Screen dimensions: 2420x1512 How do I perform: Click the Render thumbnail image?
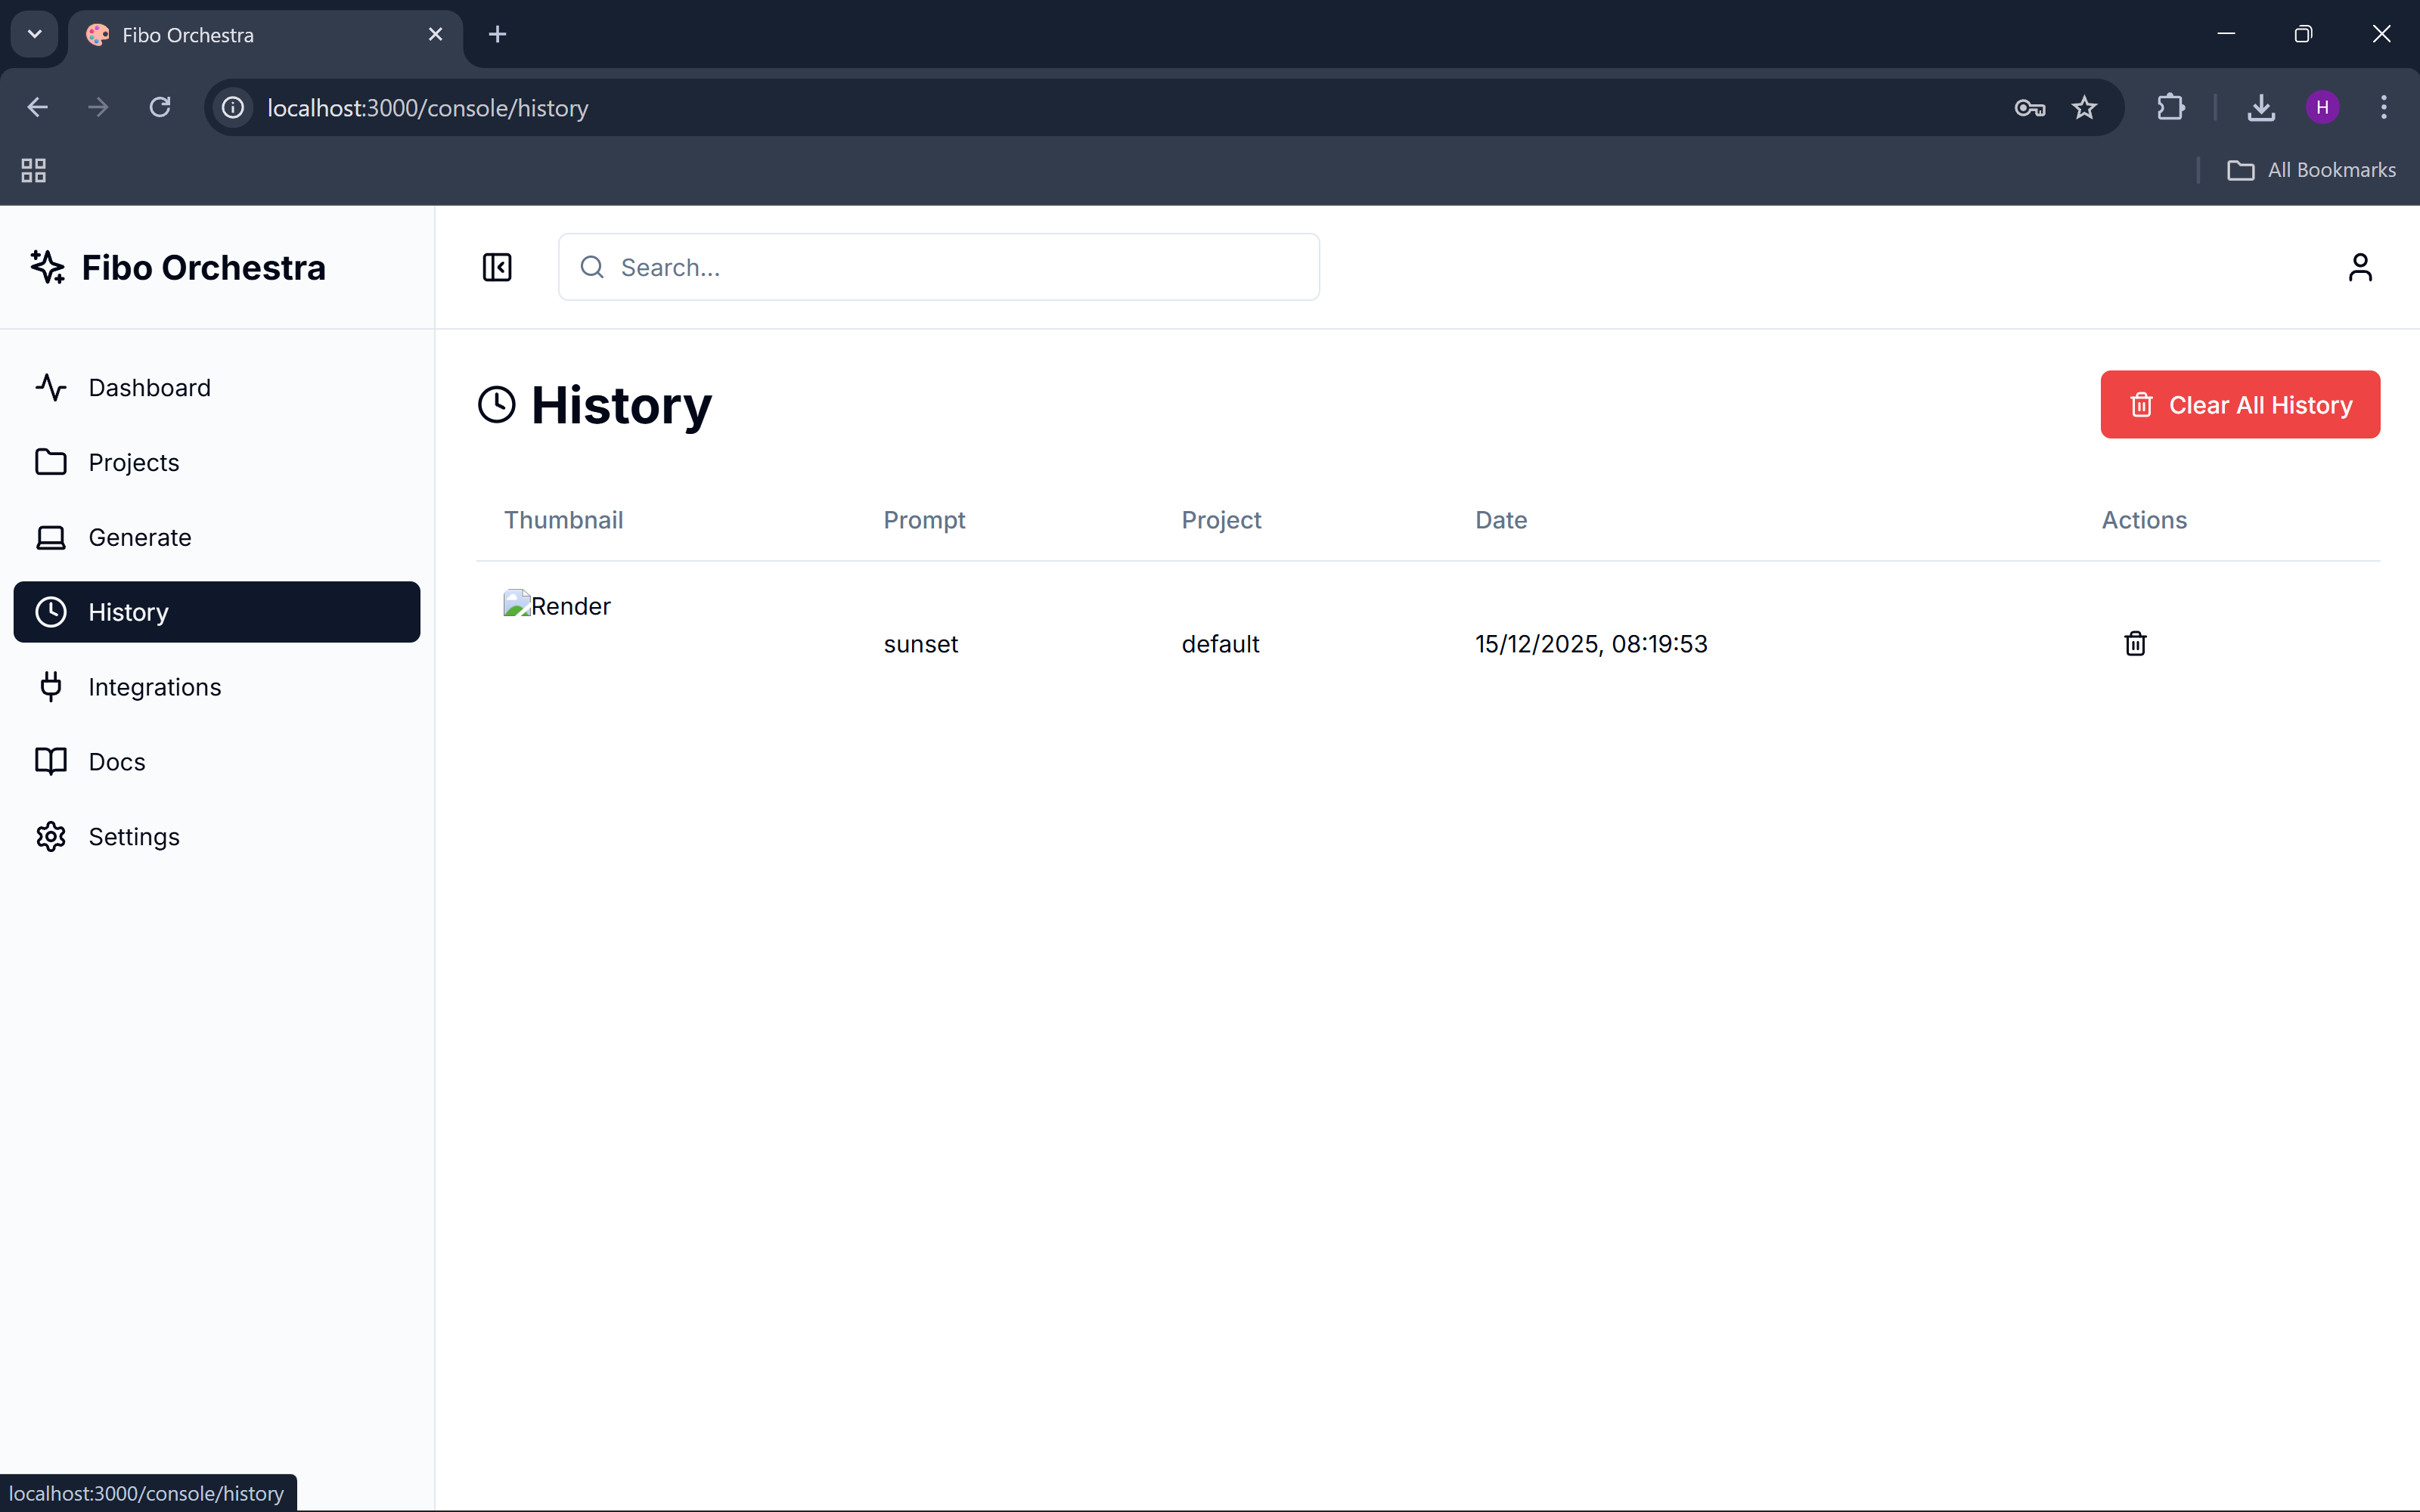[x=557, y=606]
